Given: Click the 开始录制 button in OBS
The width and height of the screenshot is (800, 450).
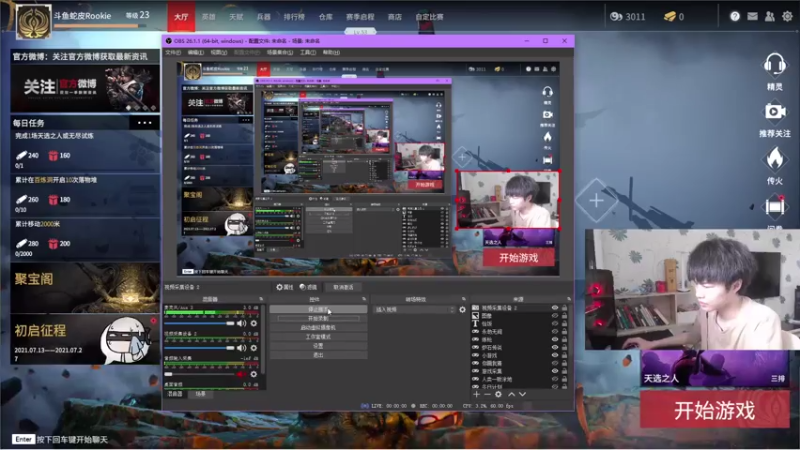Looking at the screenshot, I should tap(318, 318).
